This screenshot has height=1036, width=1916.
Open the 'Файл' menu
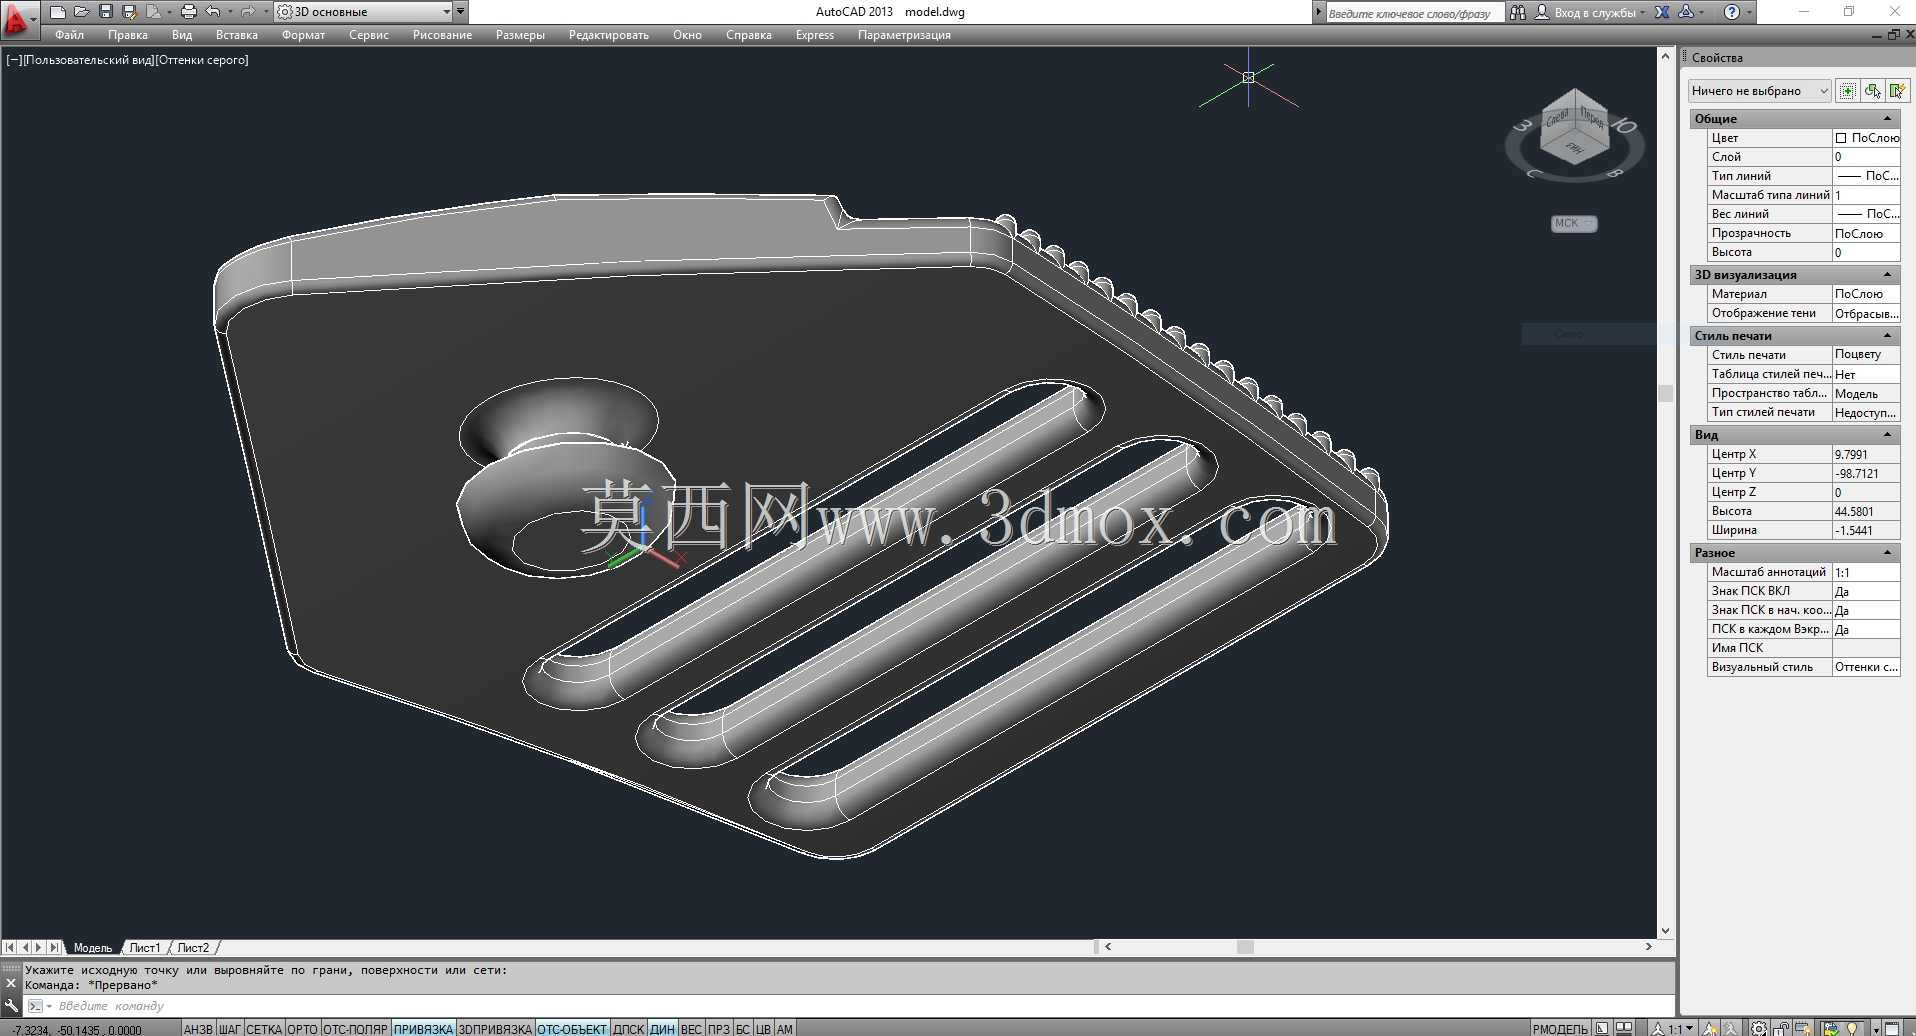[x=69, y=35]
